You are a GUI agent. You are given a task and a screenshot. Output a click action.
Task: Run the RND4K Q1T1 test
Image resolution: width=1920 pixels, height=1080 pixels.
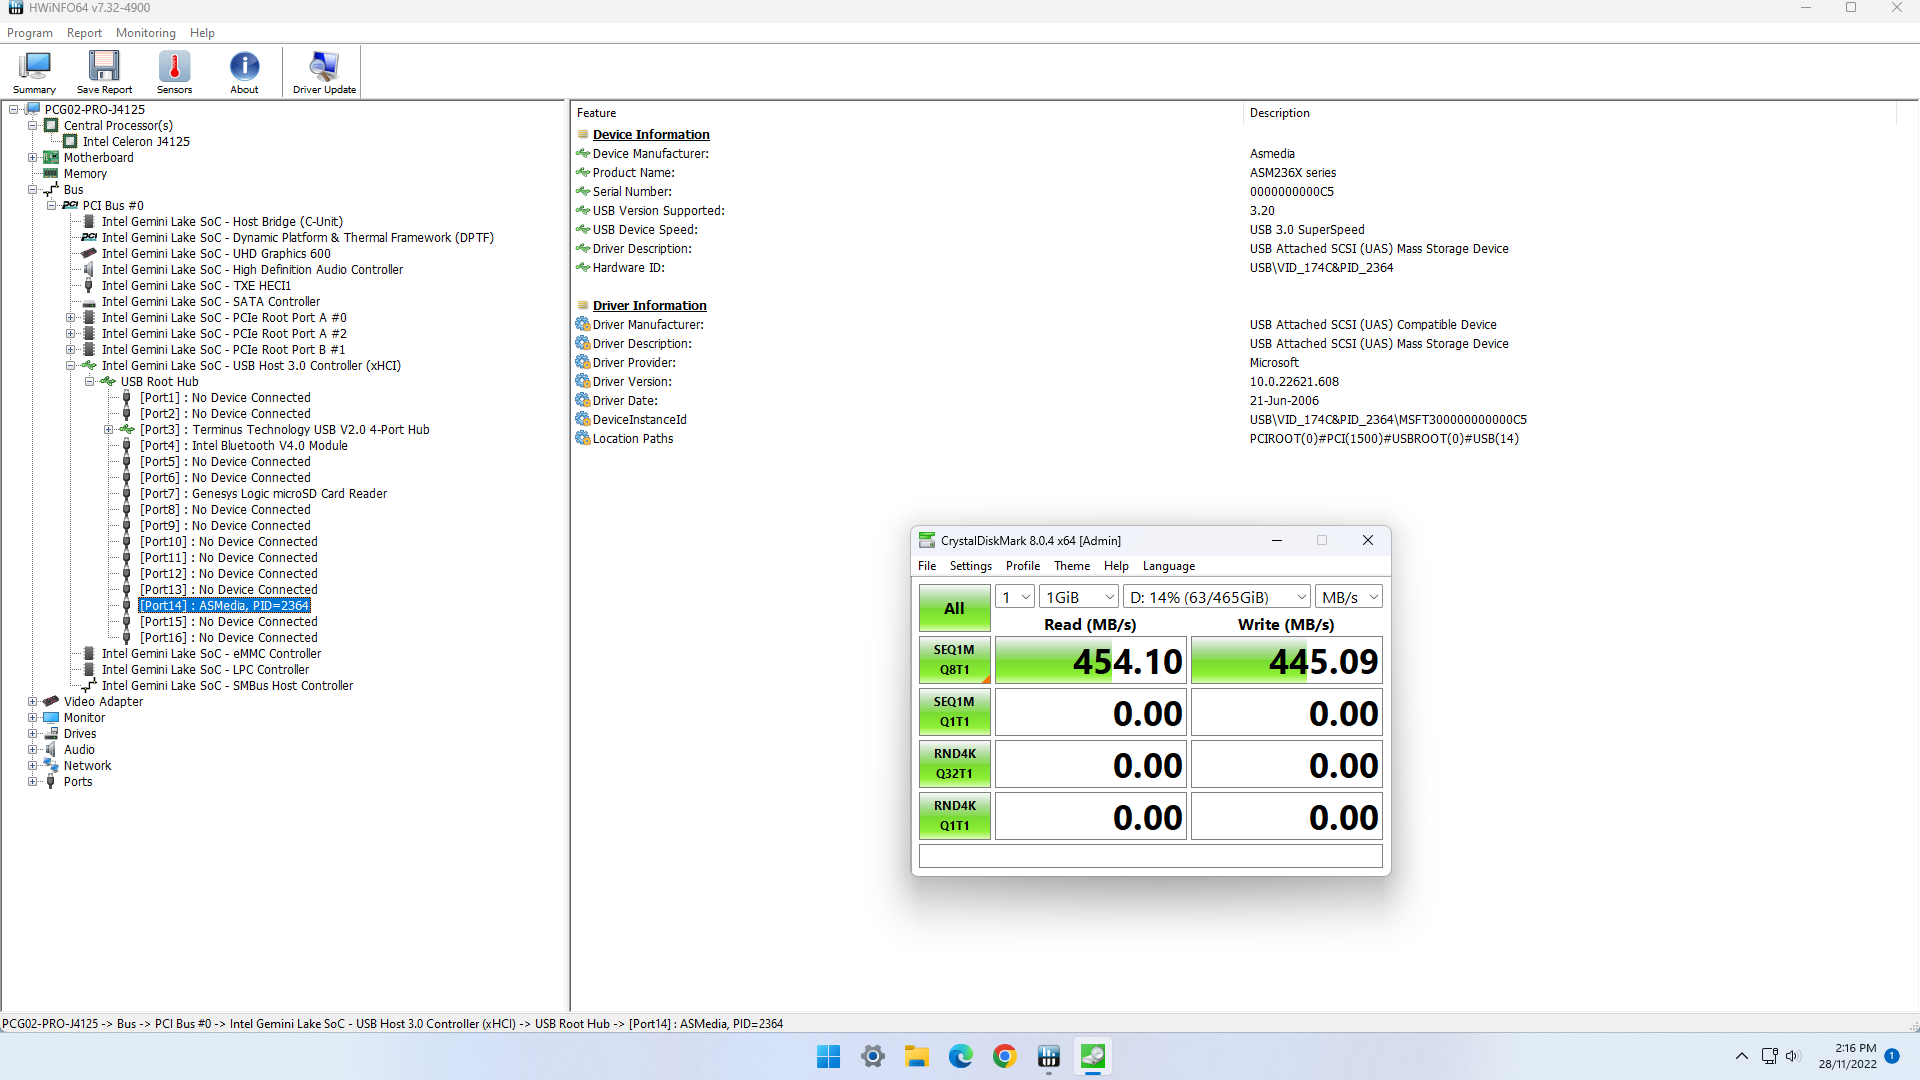click(954, 816)
